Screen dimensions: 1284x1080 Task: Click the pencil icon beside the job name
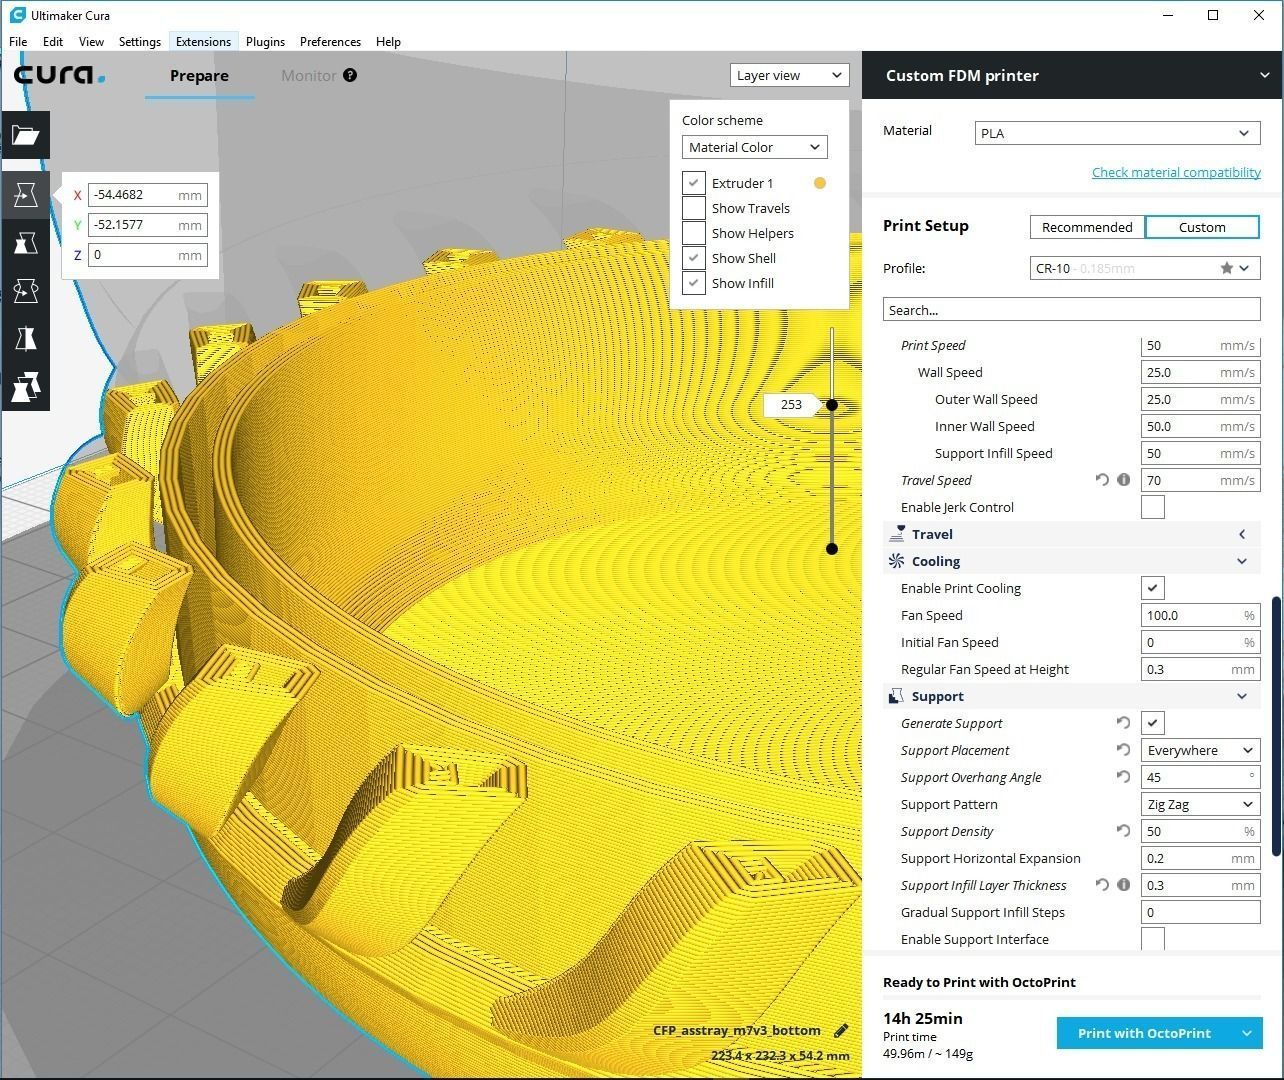click(840, 1030)
